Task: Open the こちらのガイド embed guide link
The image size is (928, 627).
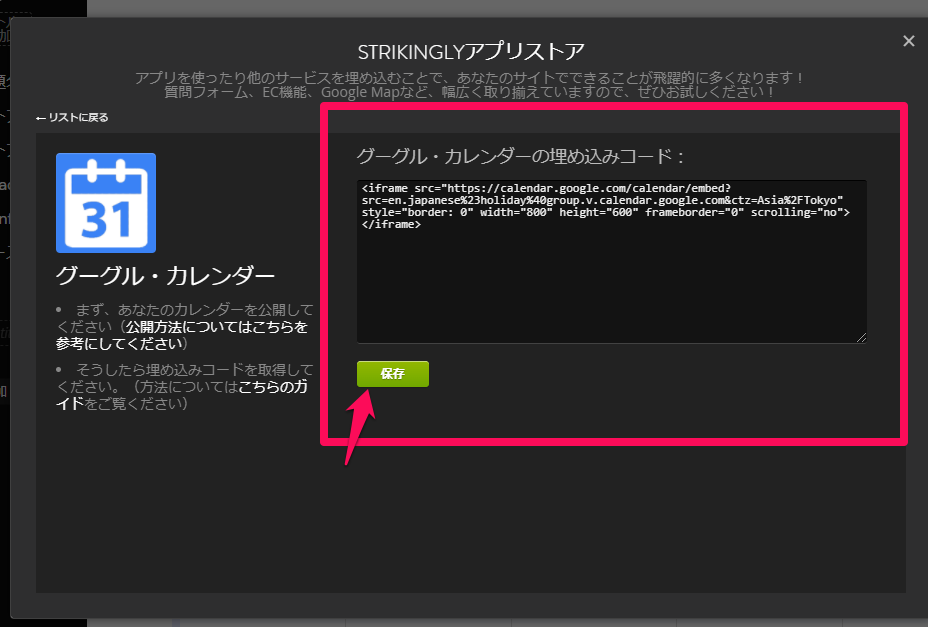Action: pyautogui.click(x=182, y=395)
